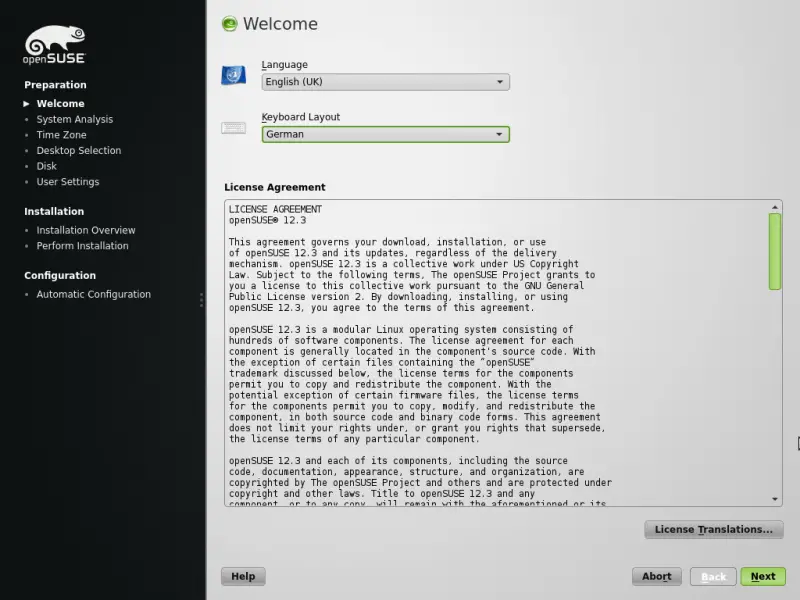800x600 pixels.
Task: Click the License Agreement heading
Action: [x=274, y=187]
